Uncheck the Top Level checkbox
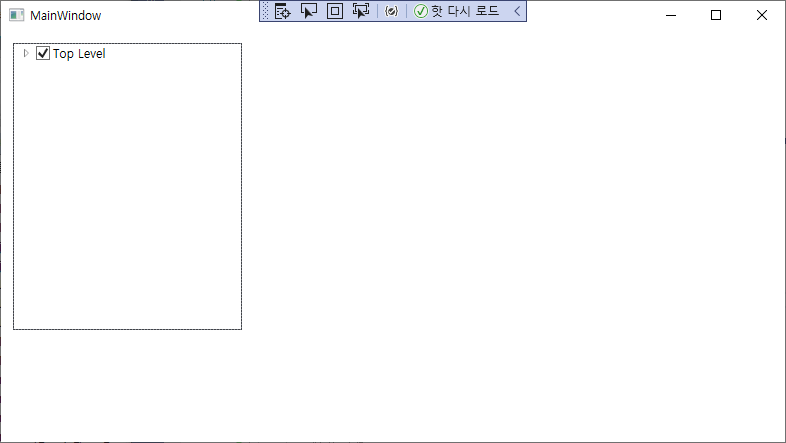This screenshot has width=786, height=443. (x=43, y=53)
